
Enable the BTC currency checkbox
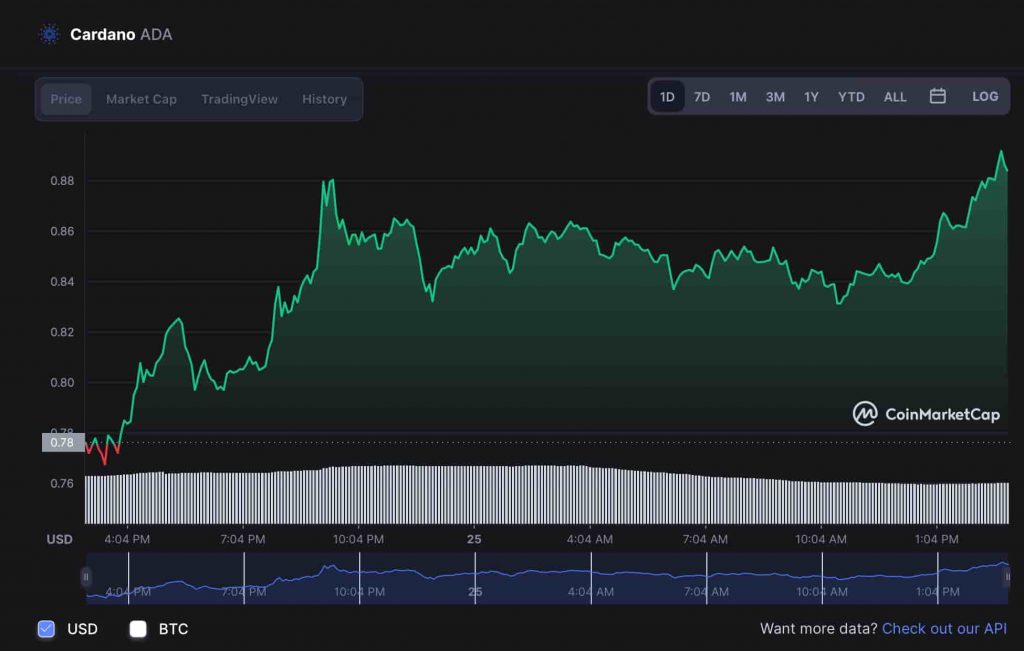(x=138, y=629)
